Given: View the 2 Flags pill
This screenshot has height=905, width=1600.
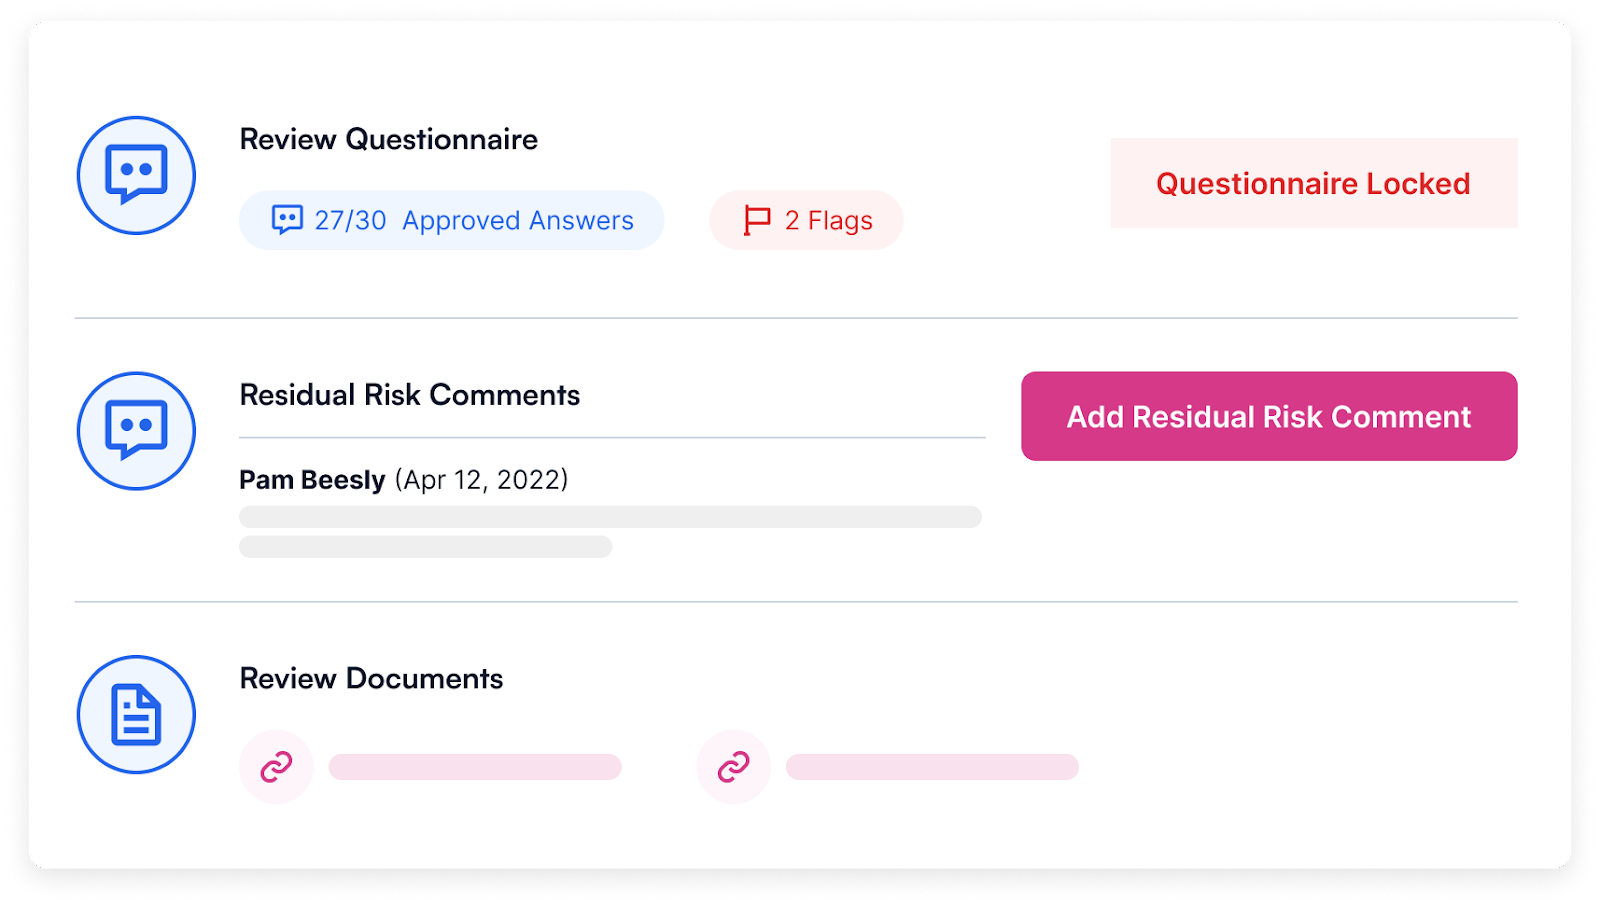Looking at the screenshot, I should tap(806, 220).
